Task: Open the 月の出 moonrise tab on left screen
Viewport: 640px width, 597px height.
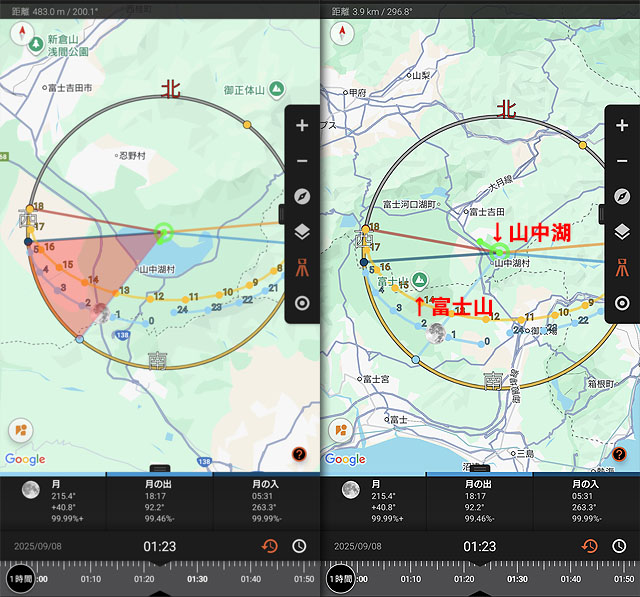Action: coord(160,501)
